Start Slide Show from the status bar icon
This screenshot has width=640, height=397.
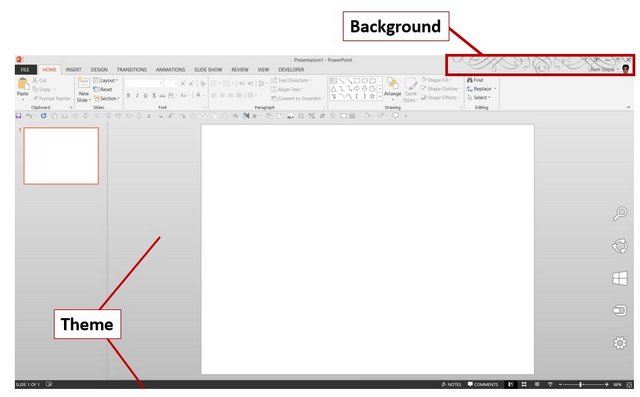tap(550, 384)
